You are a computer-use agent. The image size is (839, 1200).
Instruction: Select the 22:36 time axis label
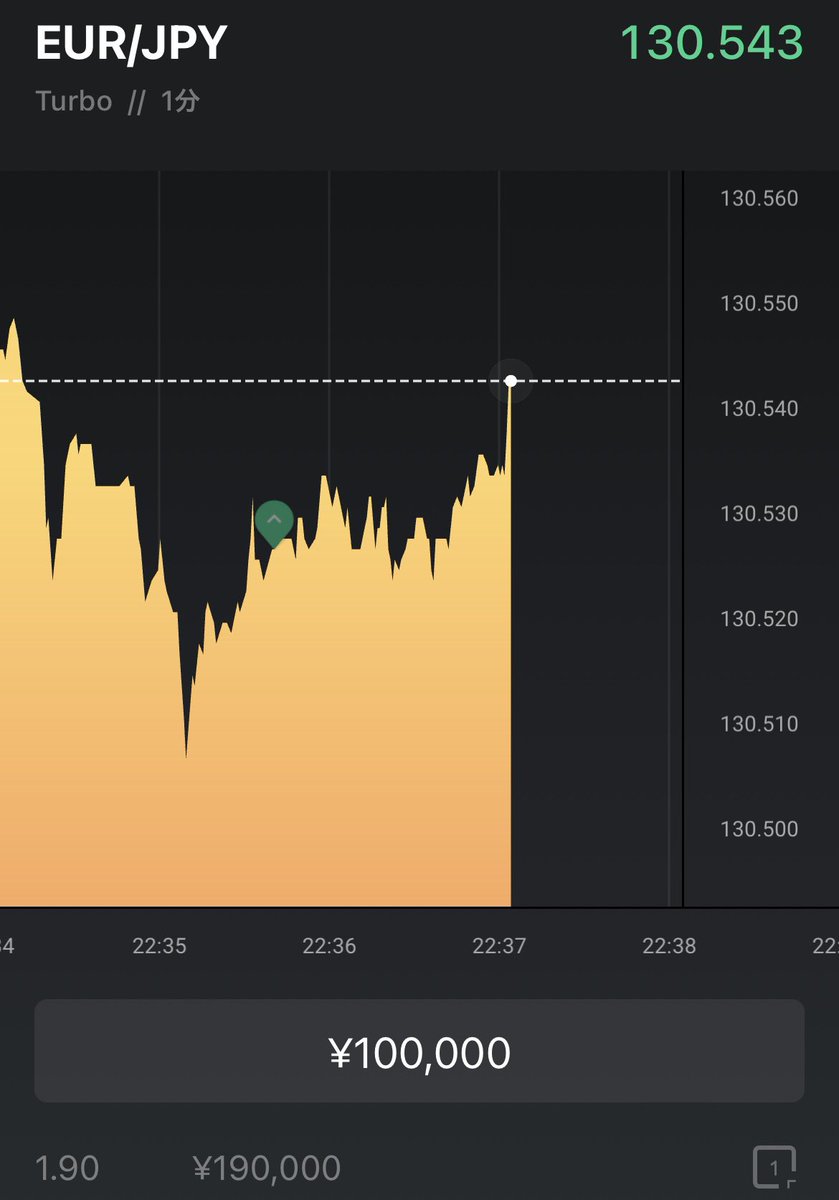329,946
